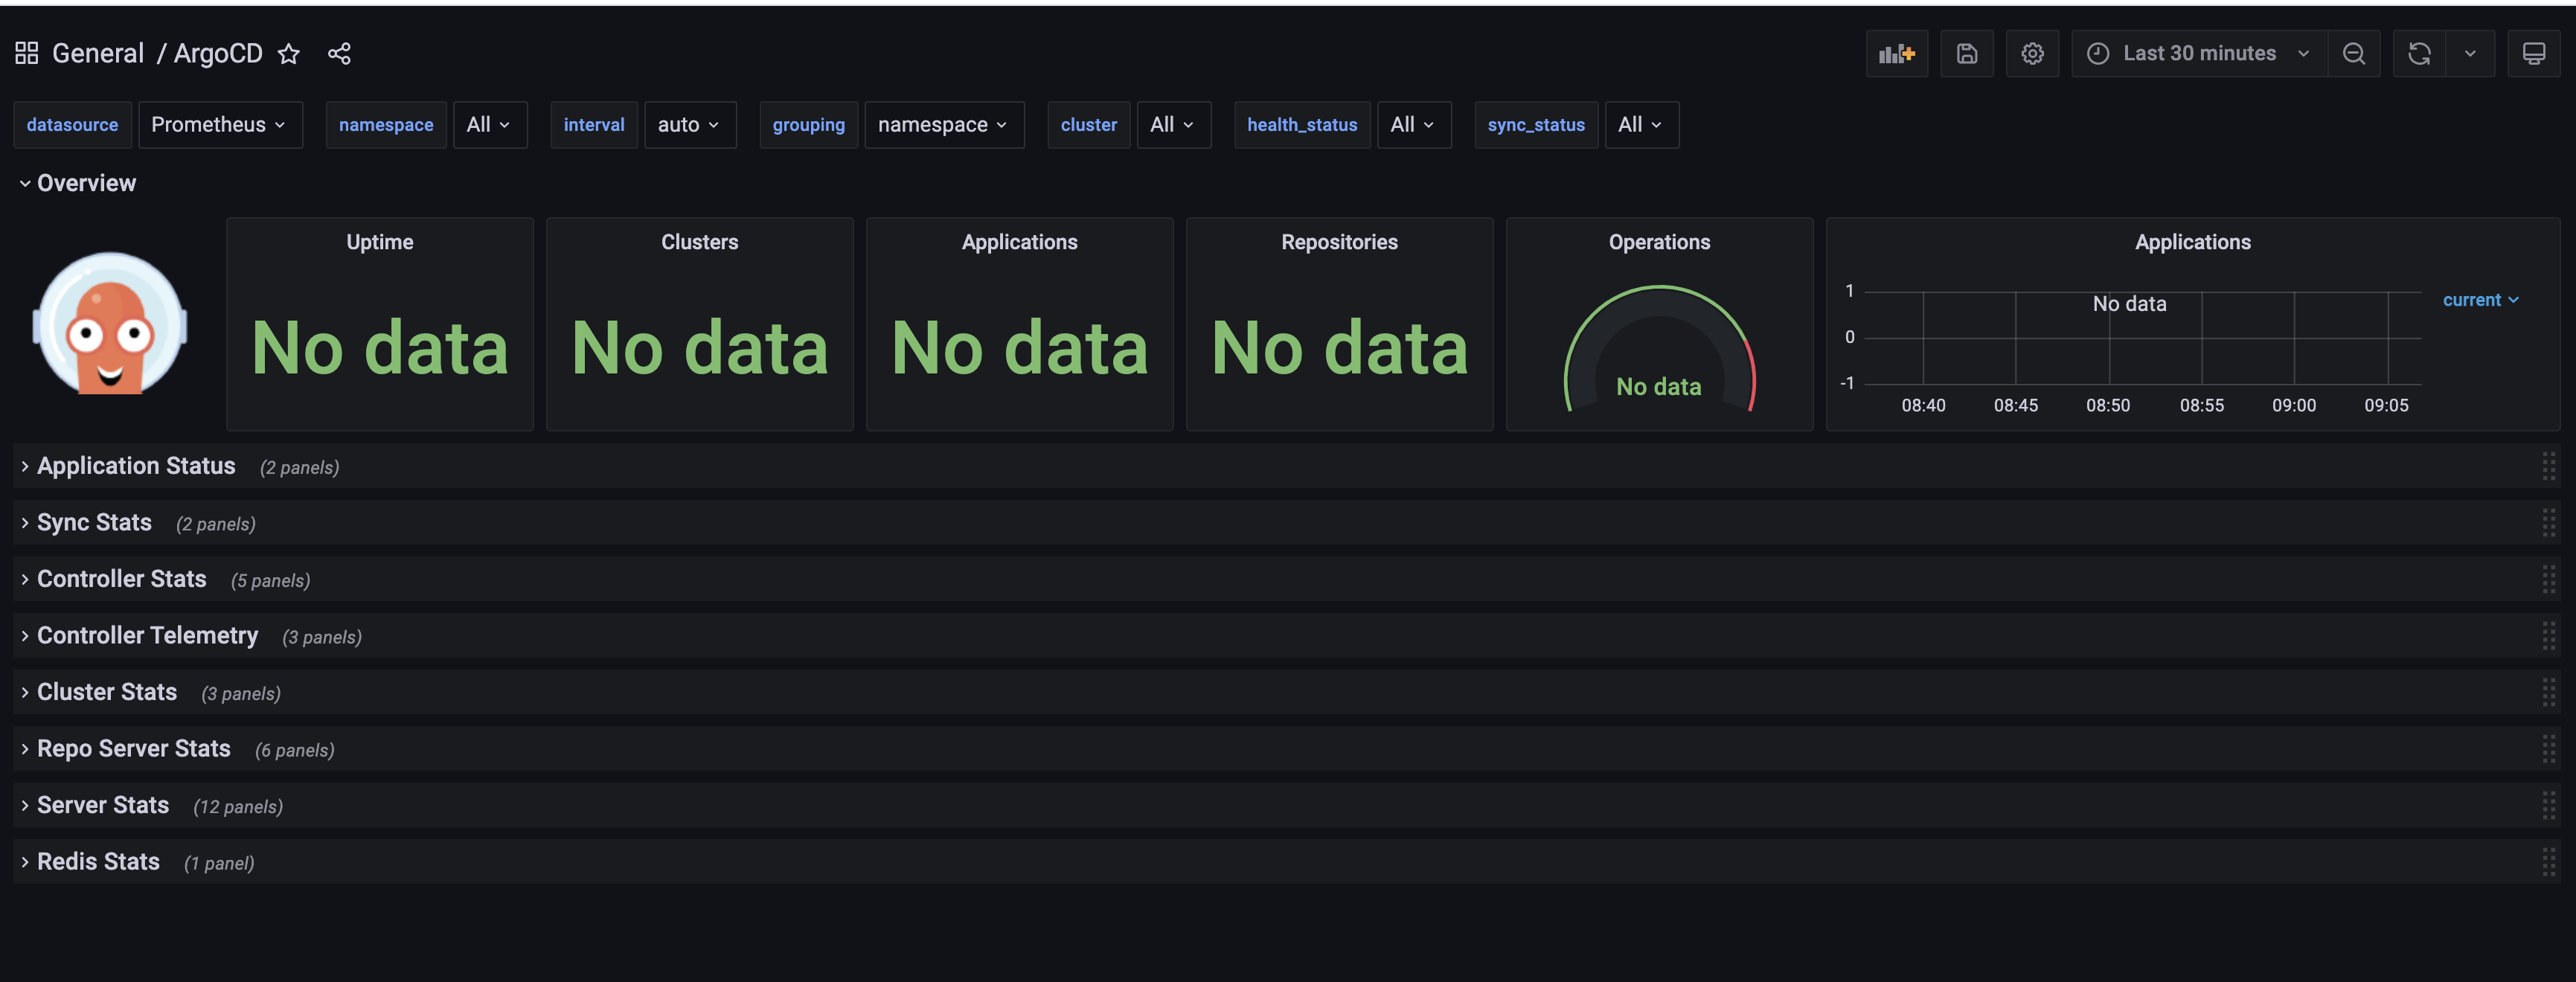The width and height of the screenshot is (2576, 982).
Task: Open the Last 30 minutes time picker
Action: [x=2199, y=53]
